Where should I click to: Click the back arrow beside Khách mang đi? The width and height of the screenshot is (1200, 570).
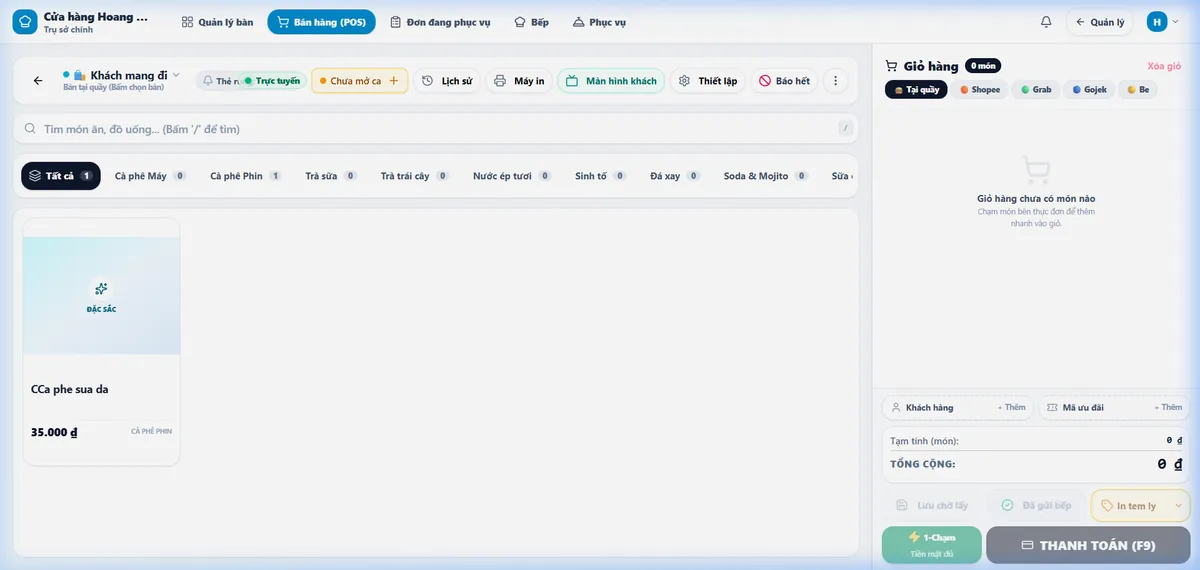[x=38, y=81]
